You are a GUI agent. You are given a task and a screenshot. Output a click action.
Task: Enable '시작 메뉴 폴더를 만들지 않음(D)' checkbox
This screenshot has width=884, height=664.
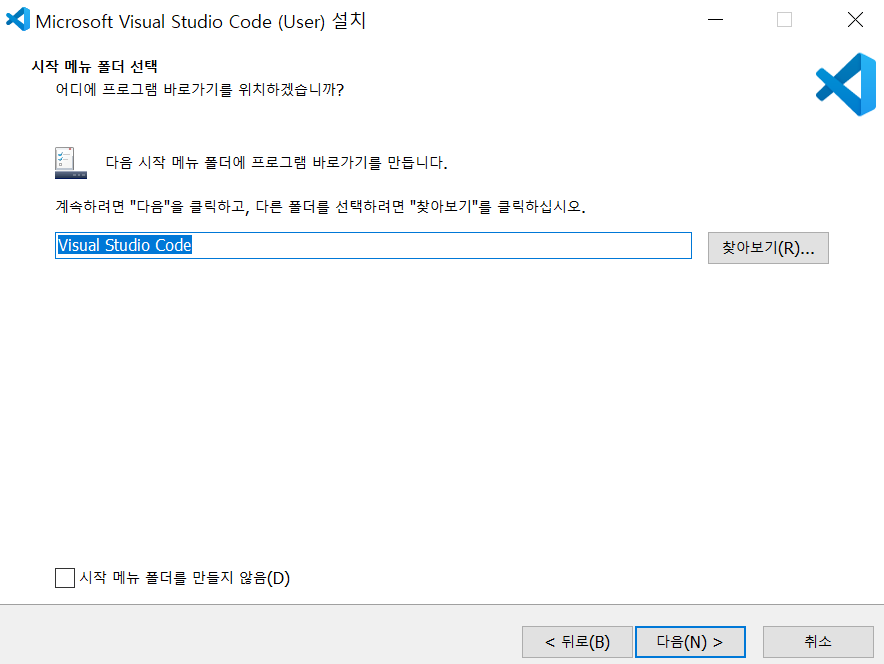pyautogui.click(x=65, y=578)
